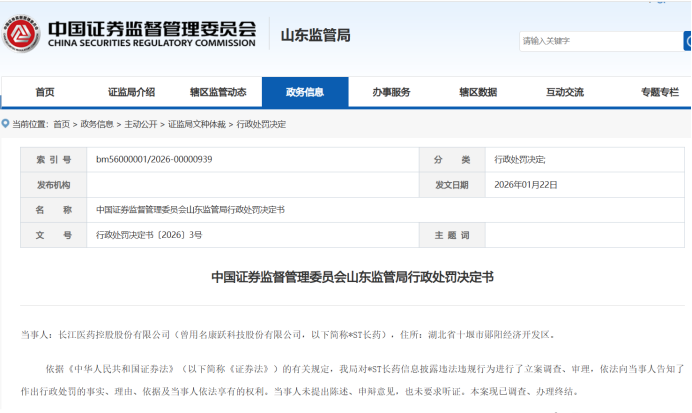
Task: Click the 发文日期 table label
Action: tap(452, 185)
